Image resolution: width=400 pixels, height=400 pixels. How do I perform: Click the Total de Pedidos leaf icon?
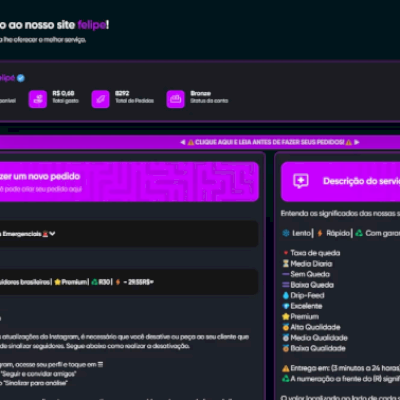click(x=100, y=99)
